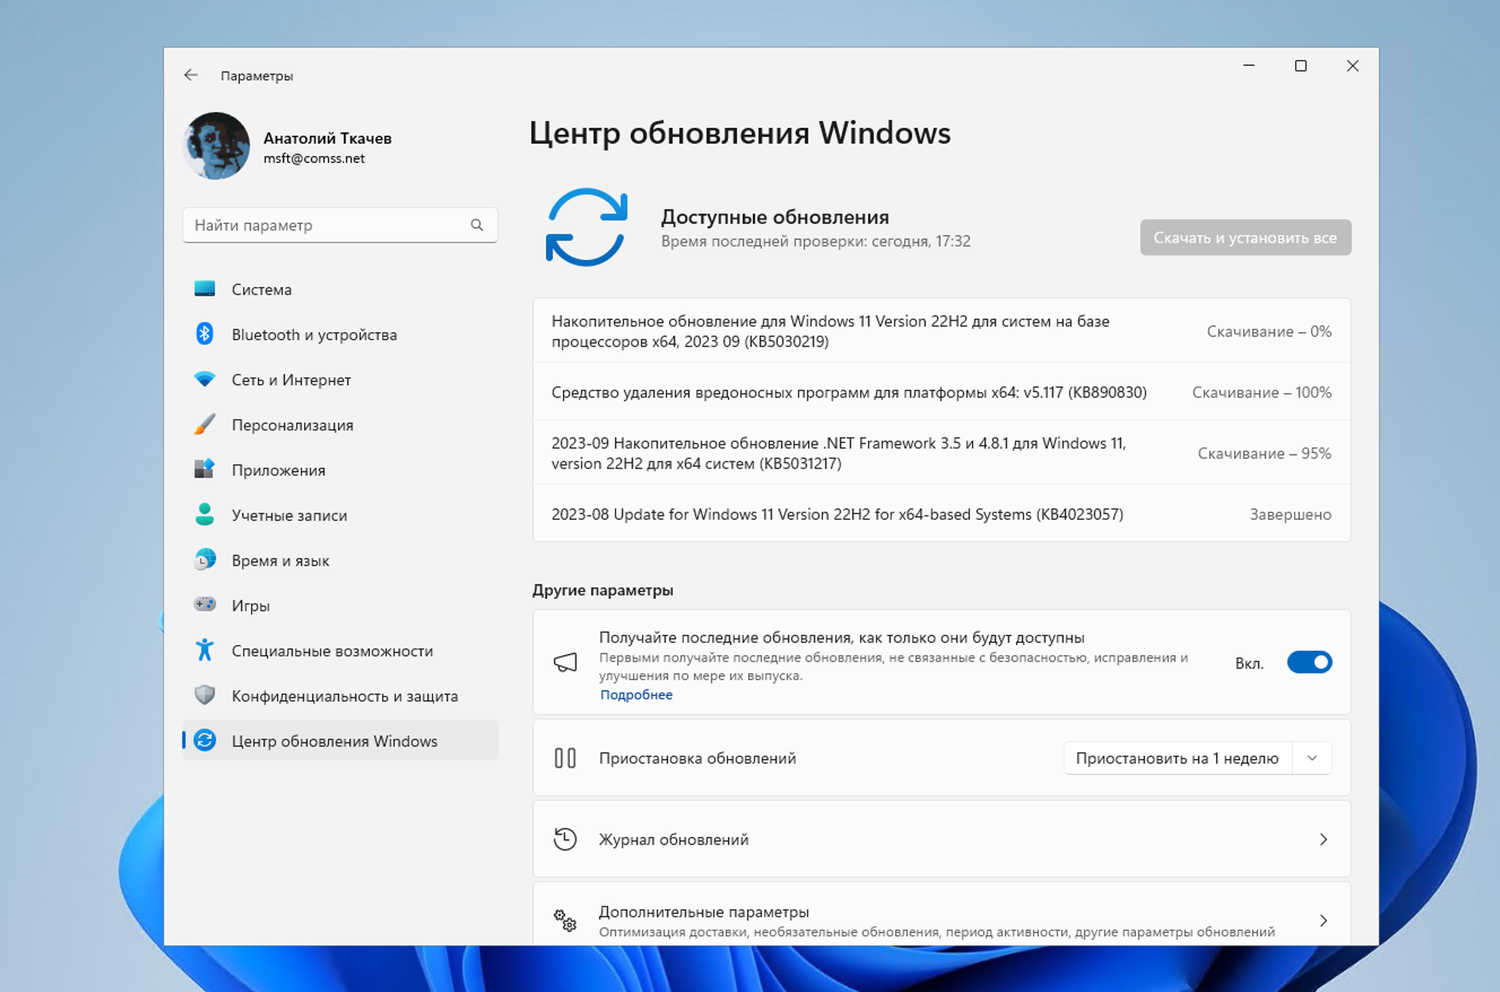Maximize the Параметры window
This screenshot has width=1500, height=992.
tap(1301, 66)
